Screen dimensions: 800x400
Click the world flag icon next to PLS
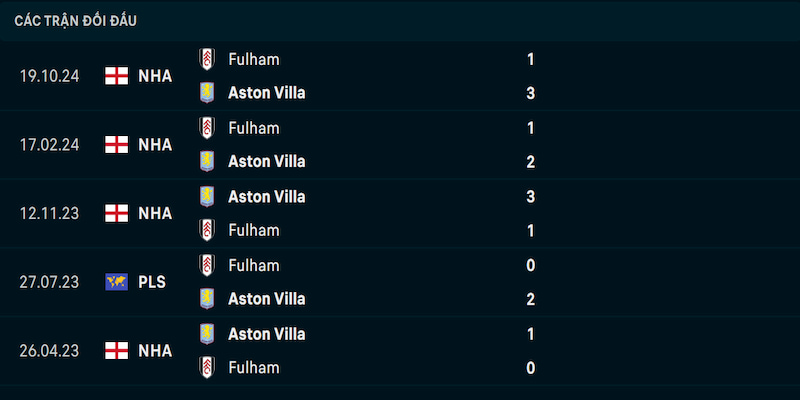point(116,282)
